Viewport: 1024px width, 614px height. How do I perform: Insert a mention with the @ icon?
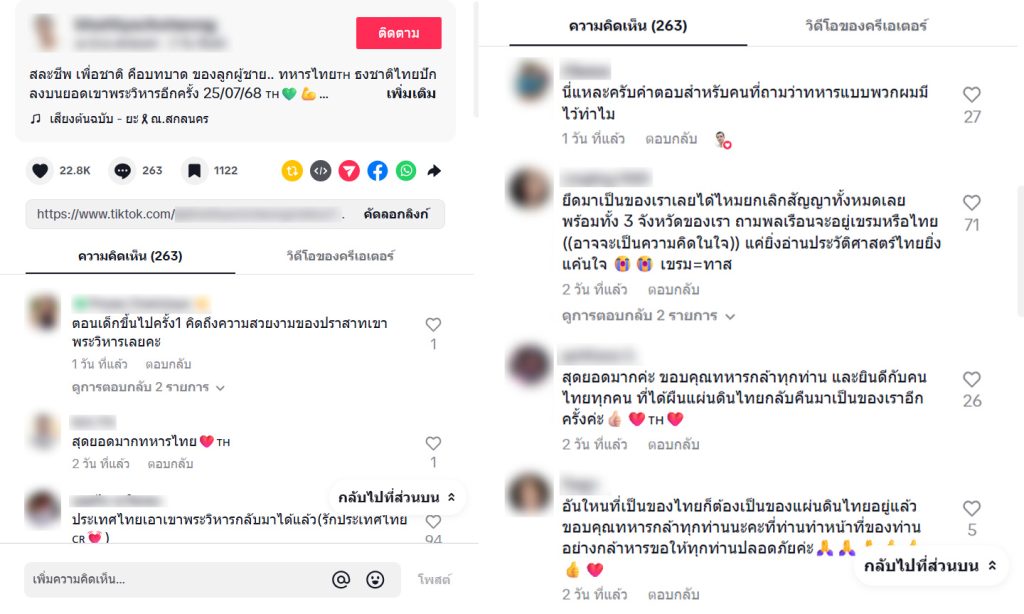(x=341, y=579)
